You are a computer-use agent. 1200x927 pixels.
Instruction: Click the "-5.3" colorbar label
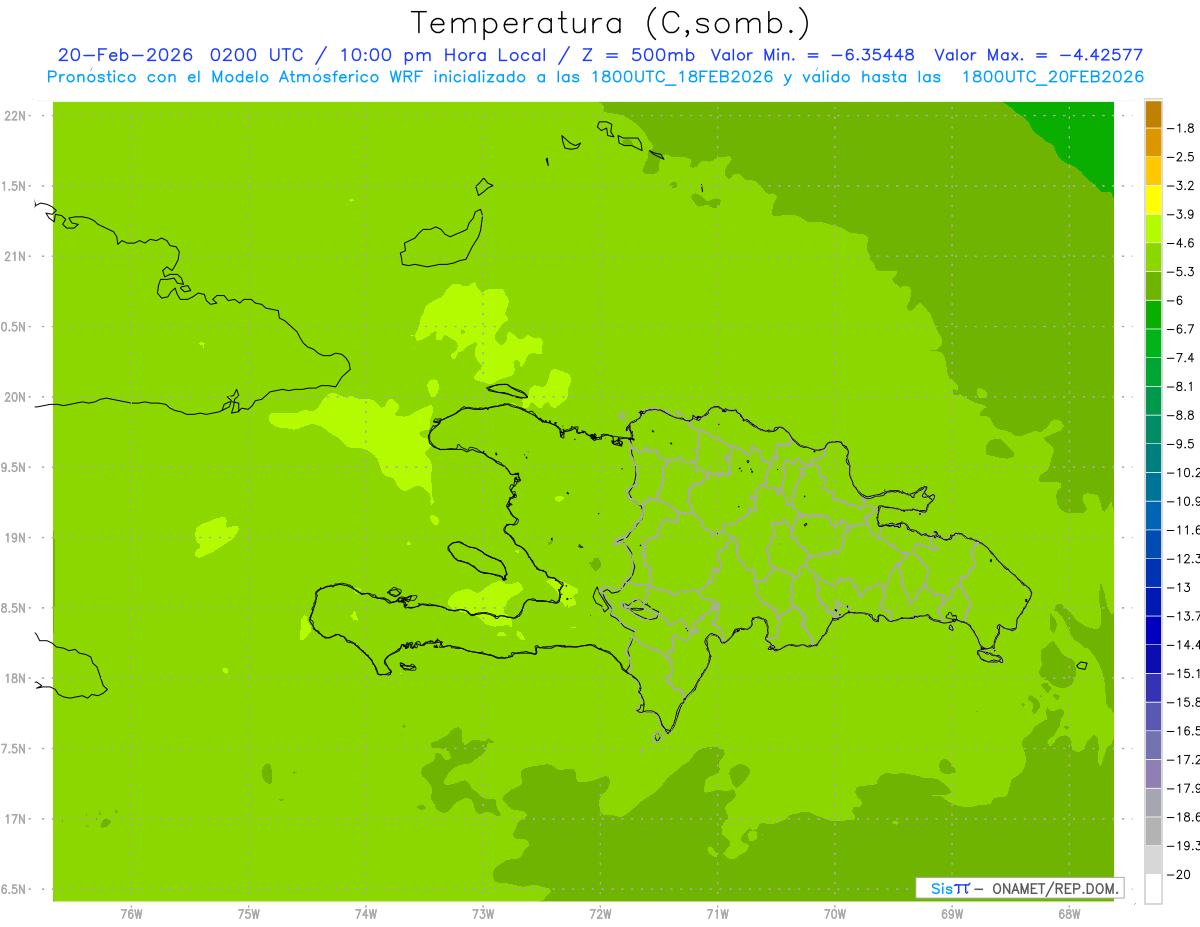tap(1181, 271)
